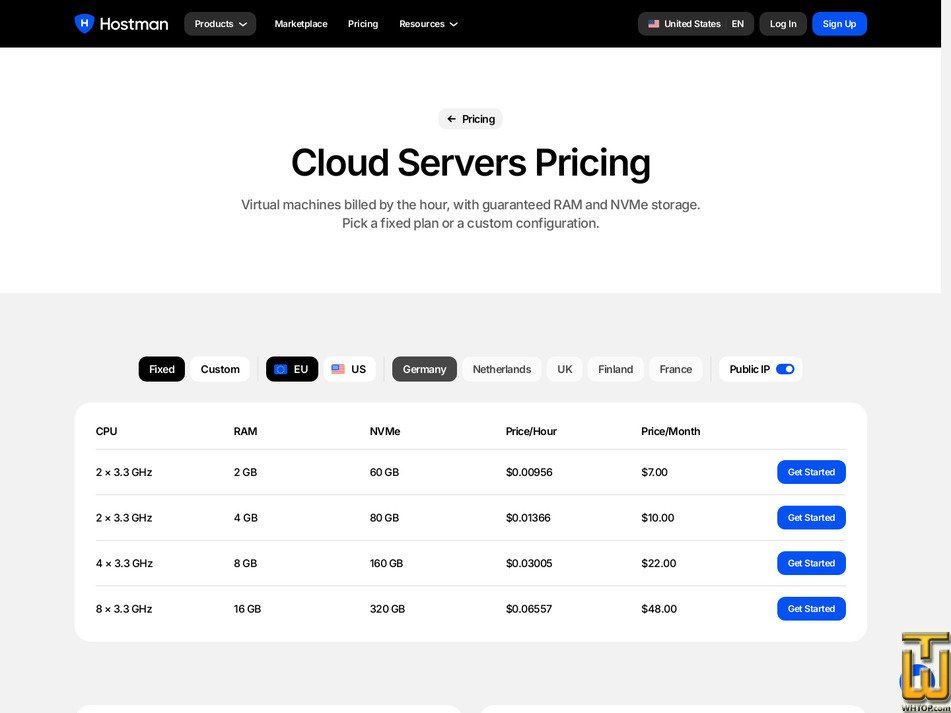
Task: Go to Pricing in the top navigation
Action: click(x=363, y=24)
